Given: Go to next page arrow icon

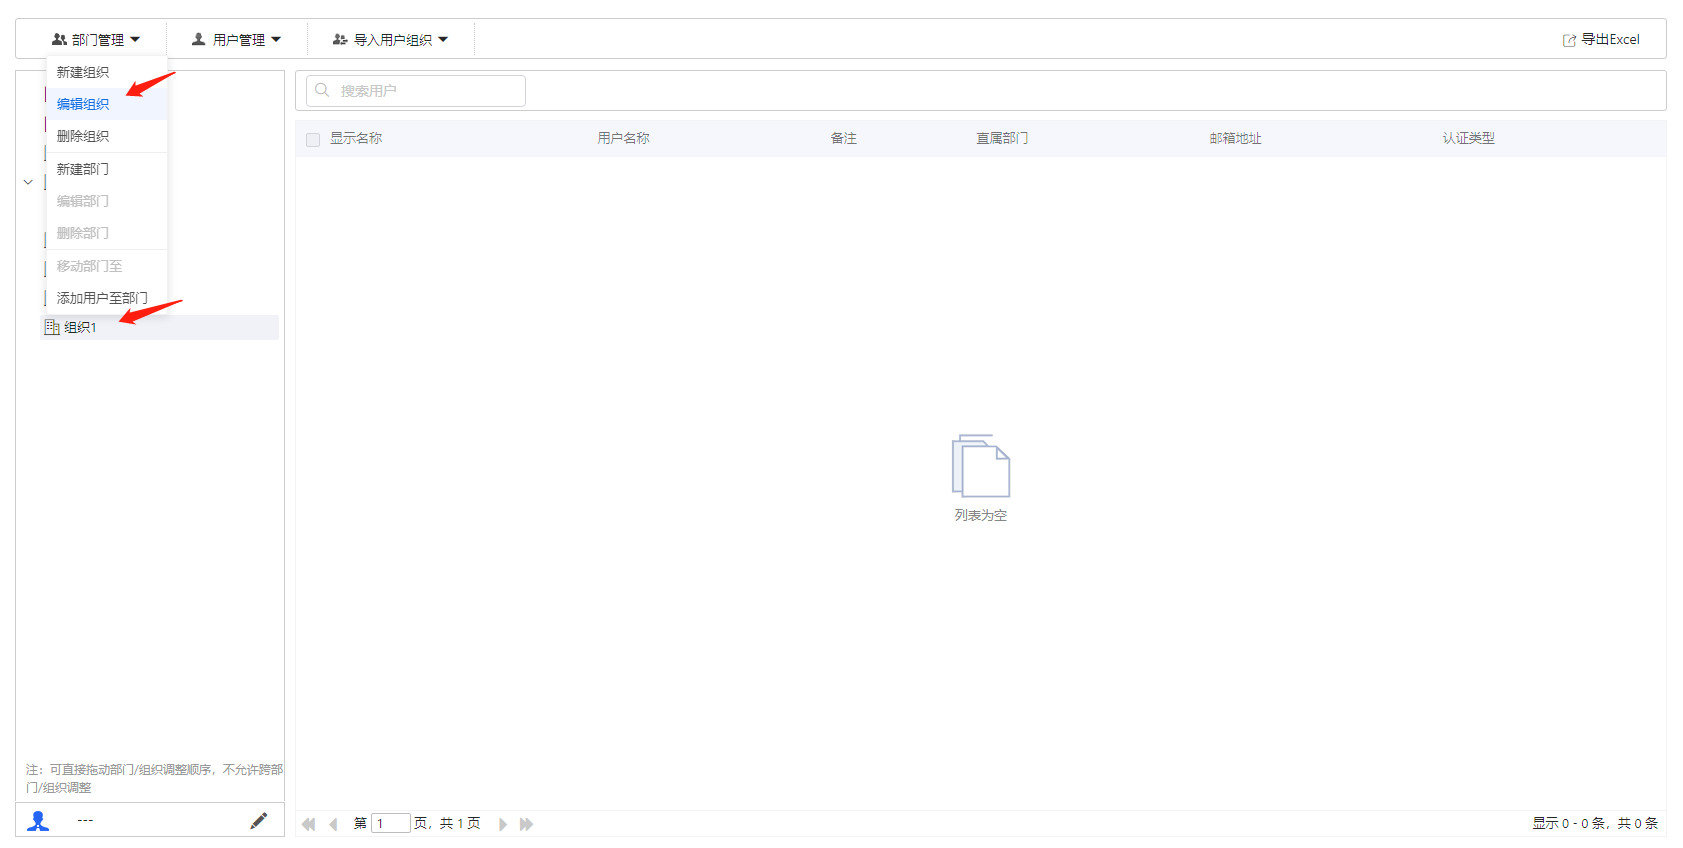Looking at the screenshot, I should pyautogui.click(x=503, y=824).
